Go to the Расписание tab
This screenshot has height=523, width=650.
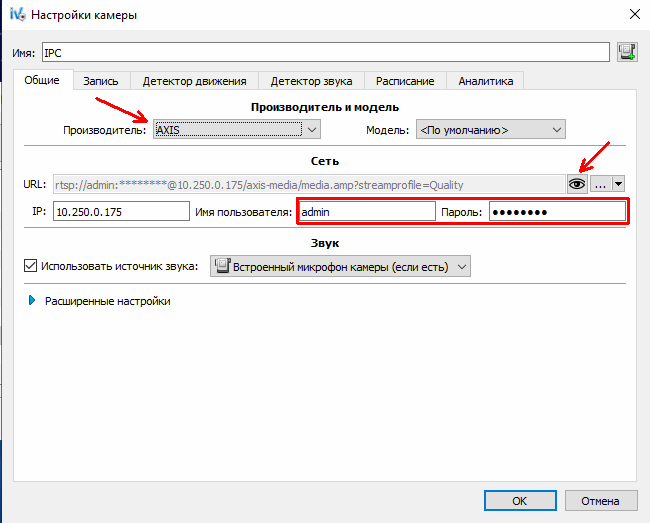click(x=405, y=81)
